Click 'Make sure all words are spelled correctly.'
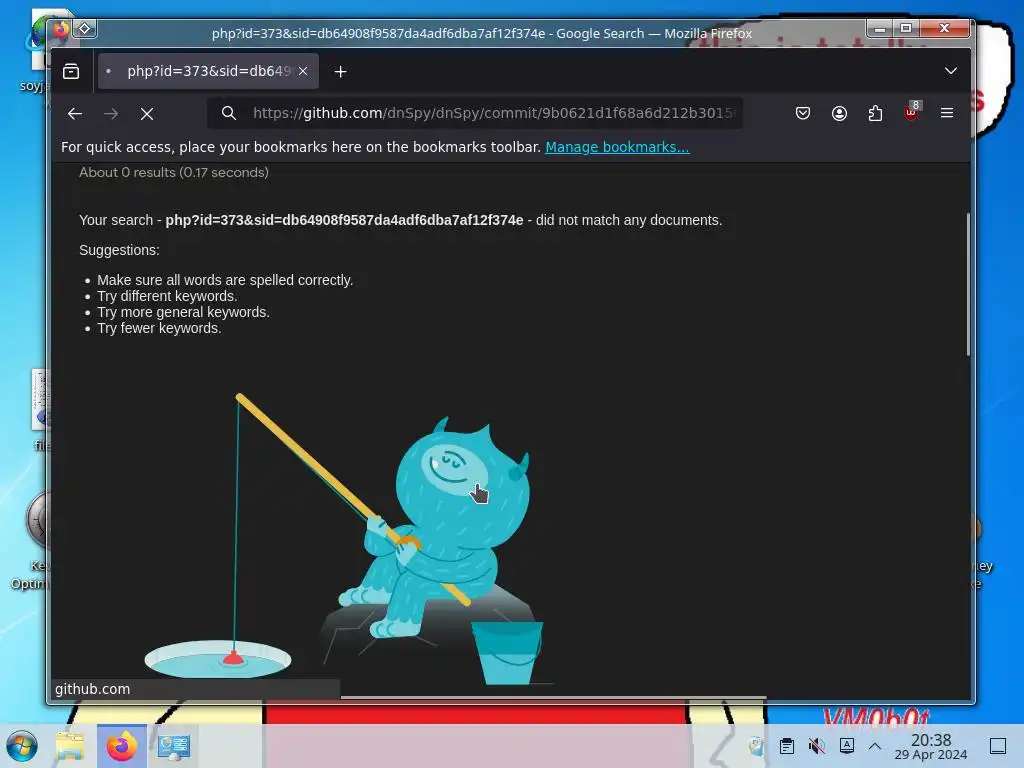The height and width of the screenshot is (768, 1024). click(225, 280)
